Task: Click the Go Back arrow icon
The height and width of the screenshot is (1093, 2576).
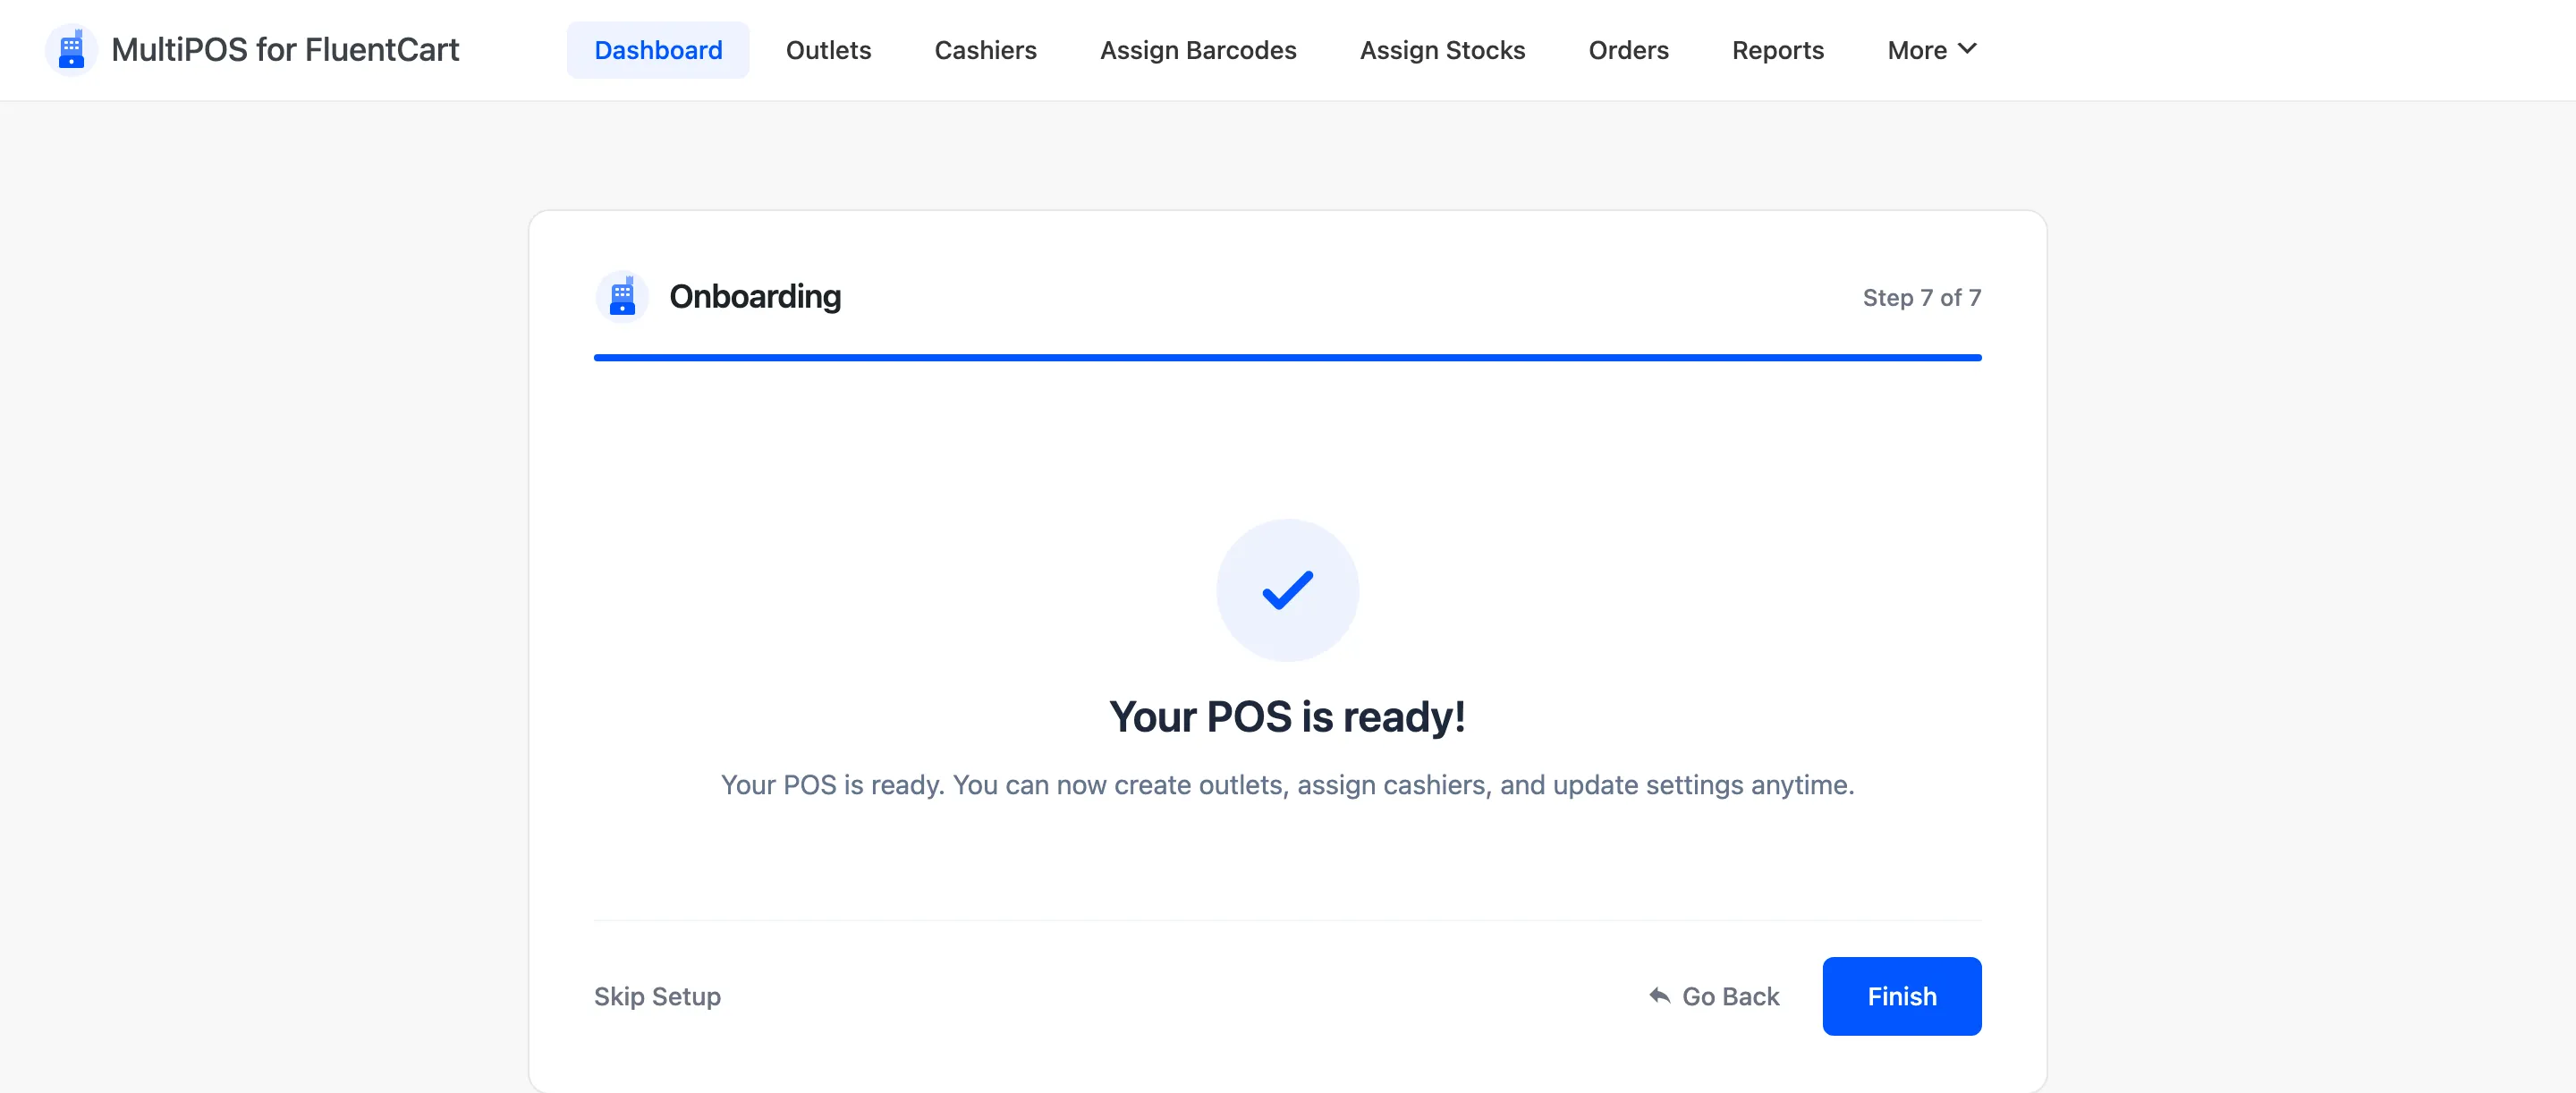Action: [x=1659, y=996]
